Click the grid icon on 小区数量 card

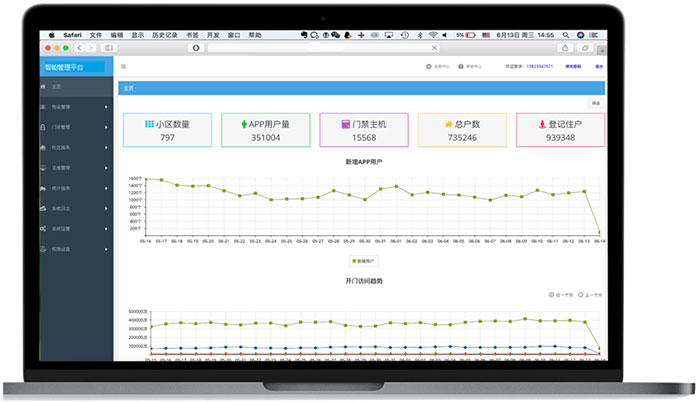150,124
